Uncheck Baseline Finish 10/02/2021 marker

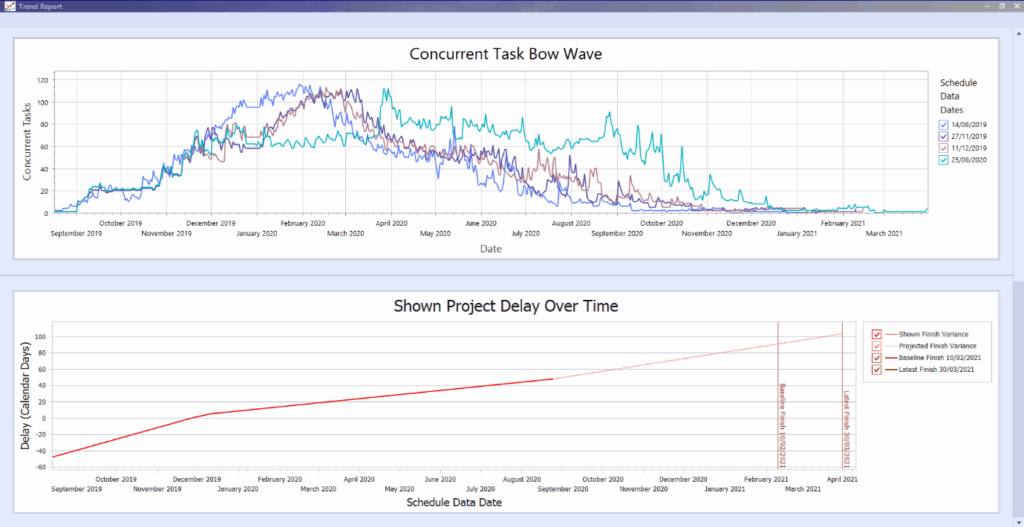click(877, 358)
